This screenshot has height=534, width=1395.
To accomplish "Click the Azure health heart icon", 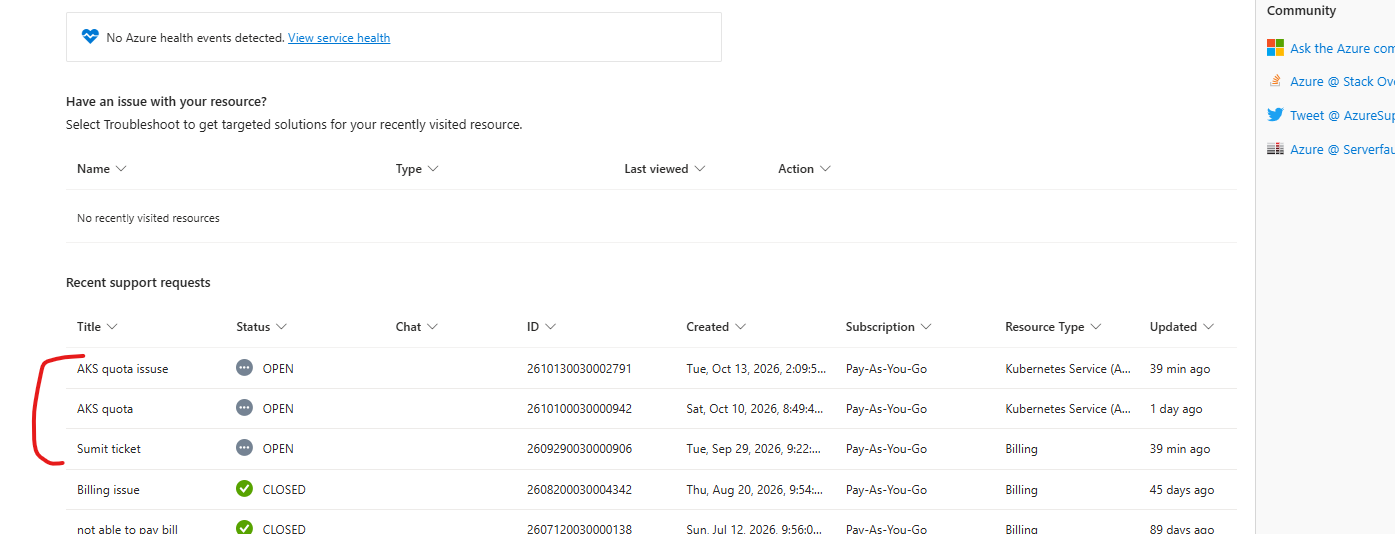I will coord(90,37).
